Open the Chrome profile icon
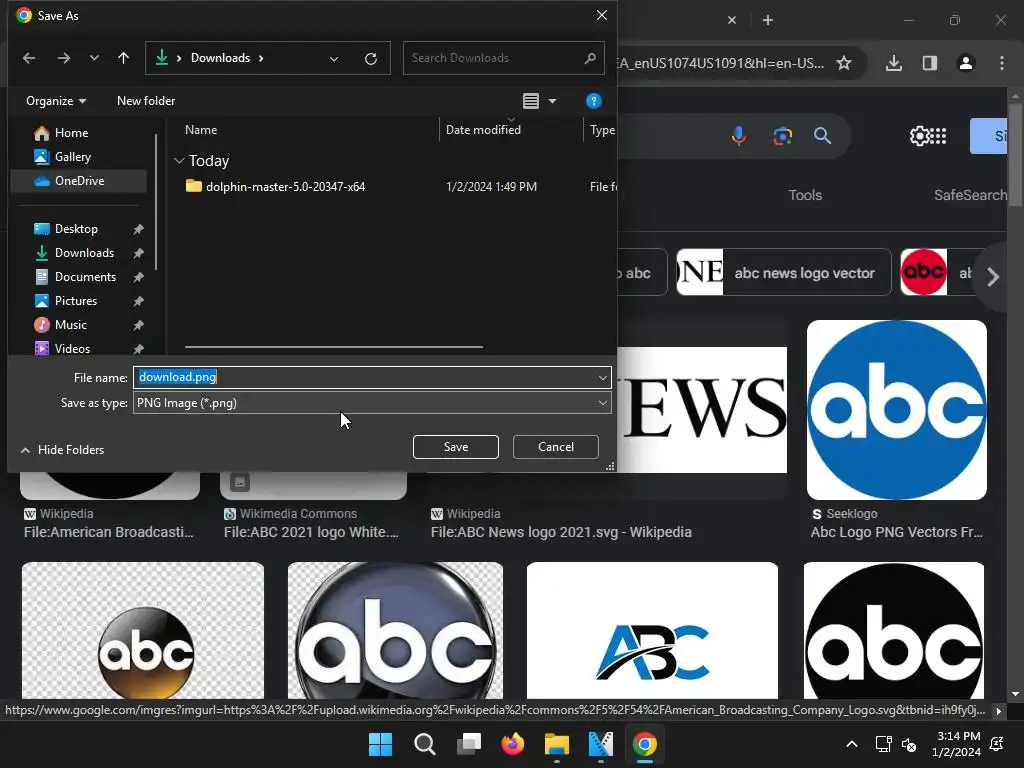The height and width of the screenshot is (768, 1024). [x=966, y=63]
